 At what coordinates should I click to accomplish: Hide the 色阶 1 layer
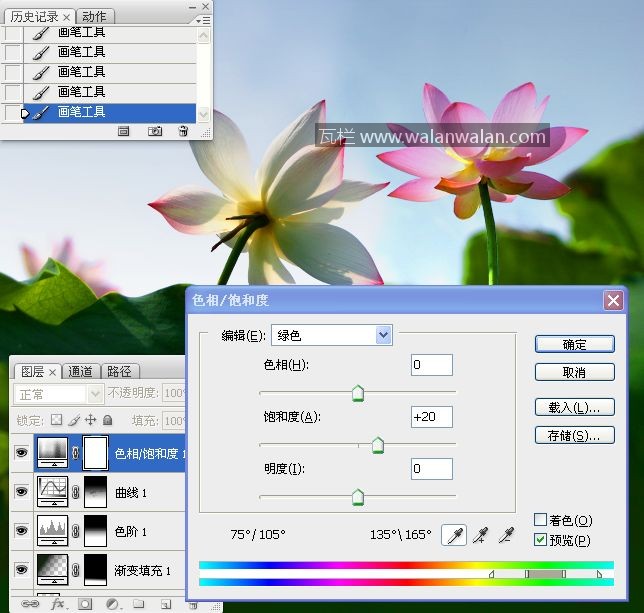tap(21, 531)
